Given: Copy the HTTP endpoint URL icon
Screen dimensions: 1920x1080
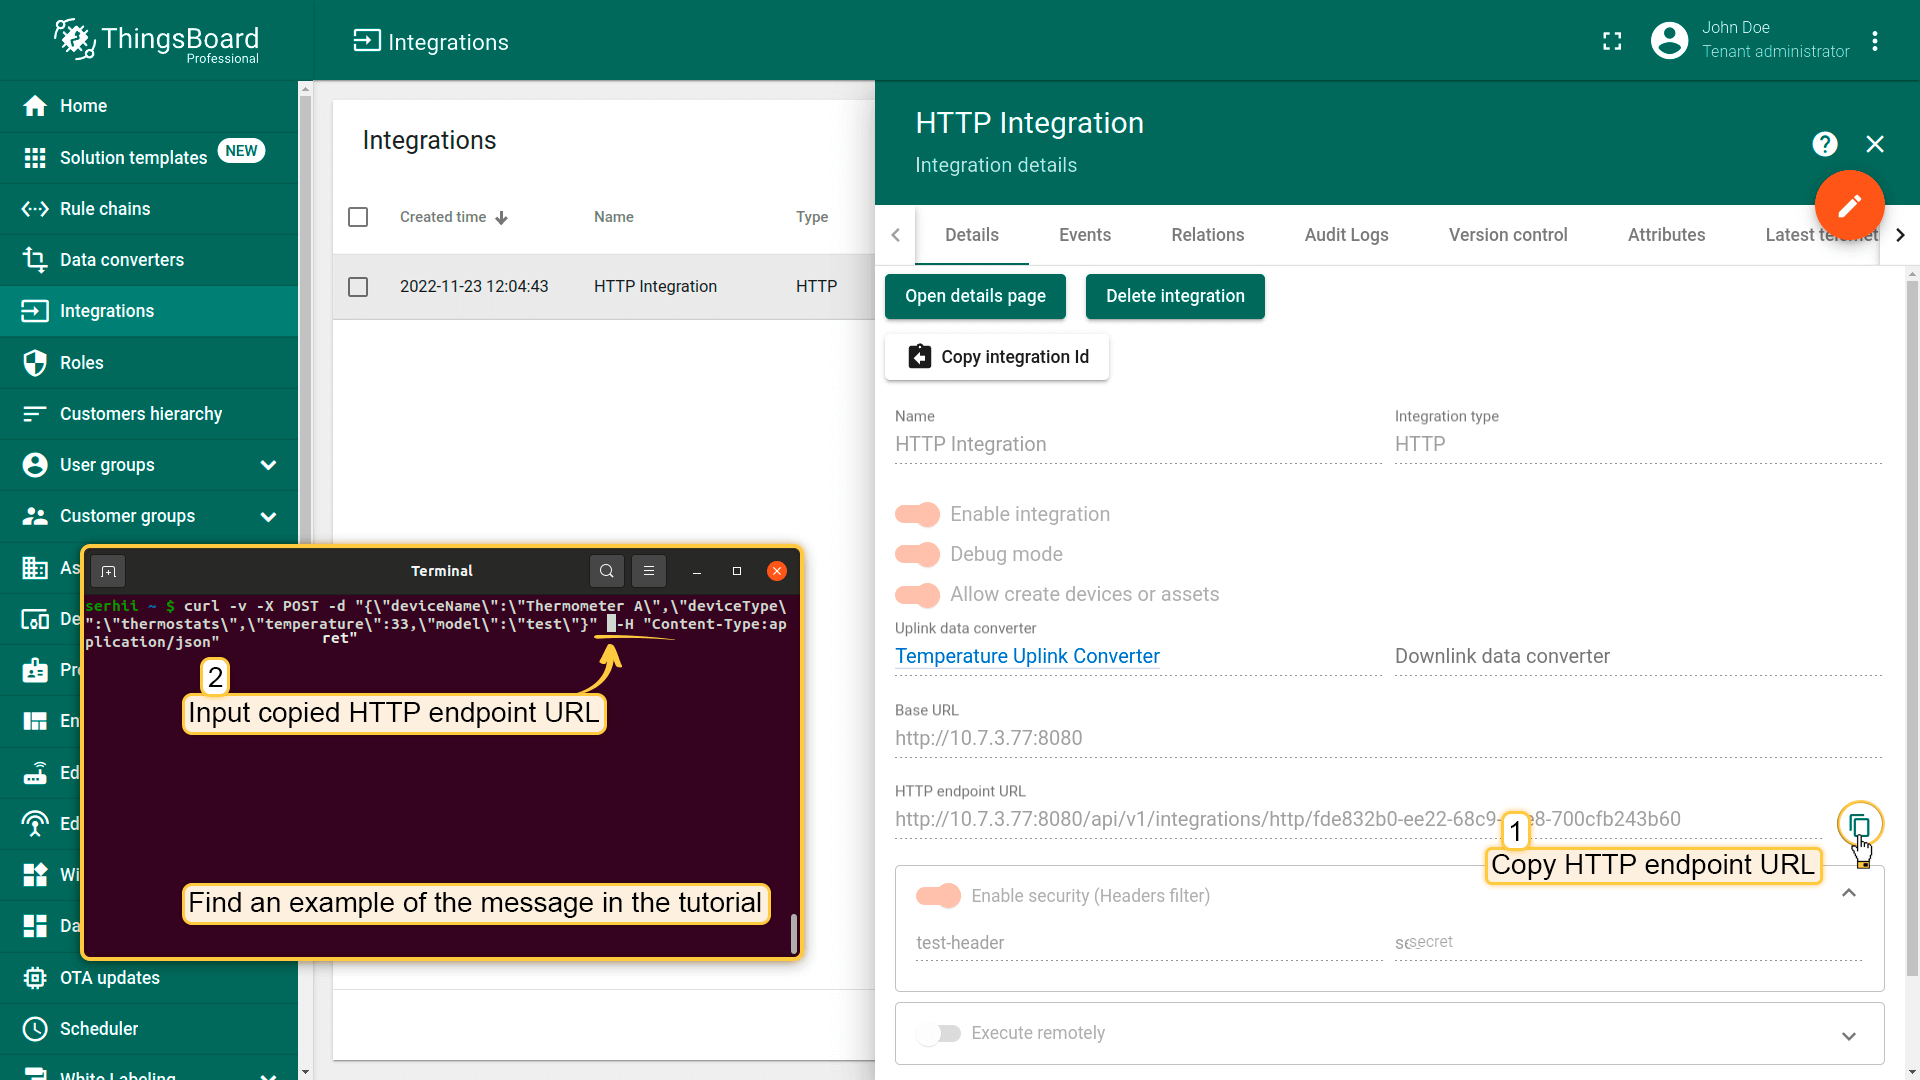Looking at the screenshot, I should (x=1859, y=825).
